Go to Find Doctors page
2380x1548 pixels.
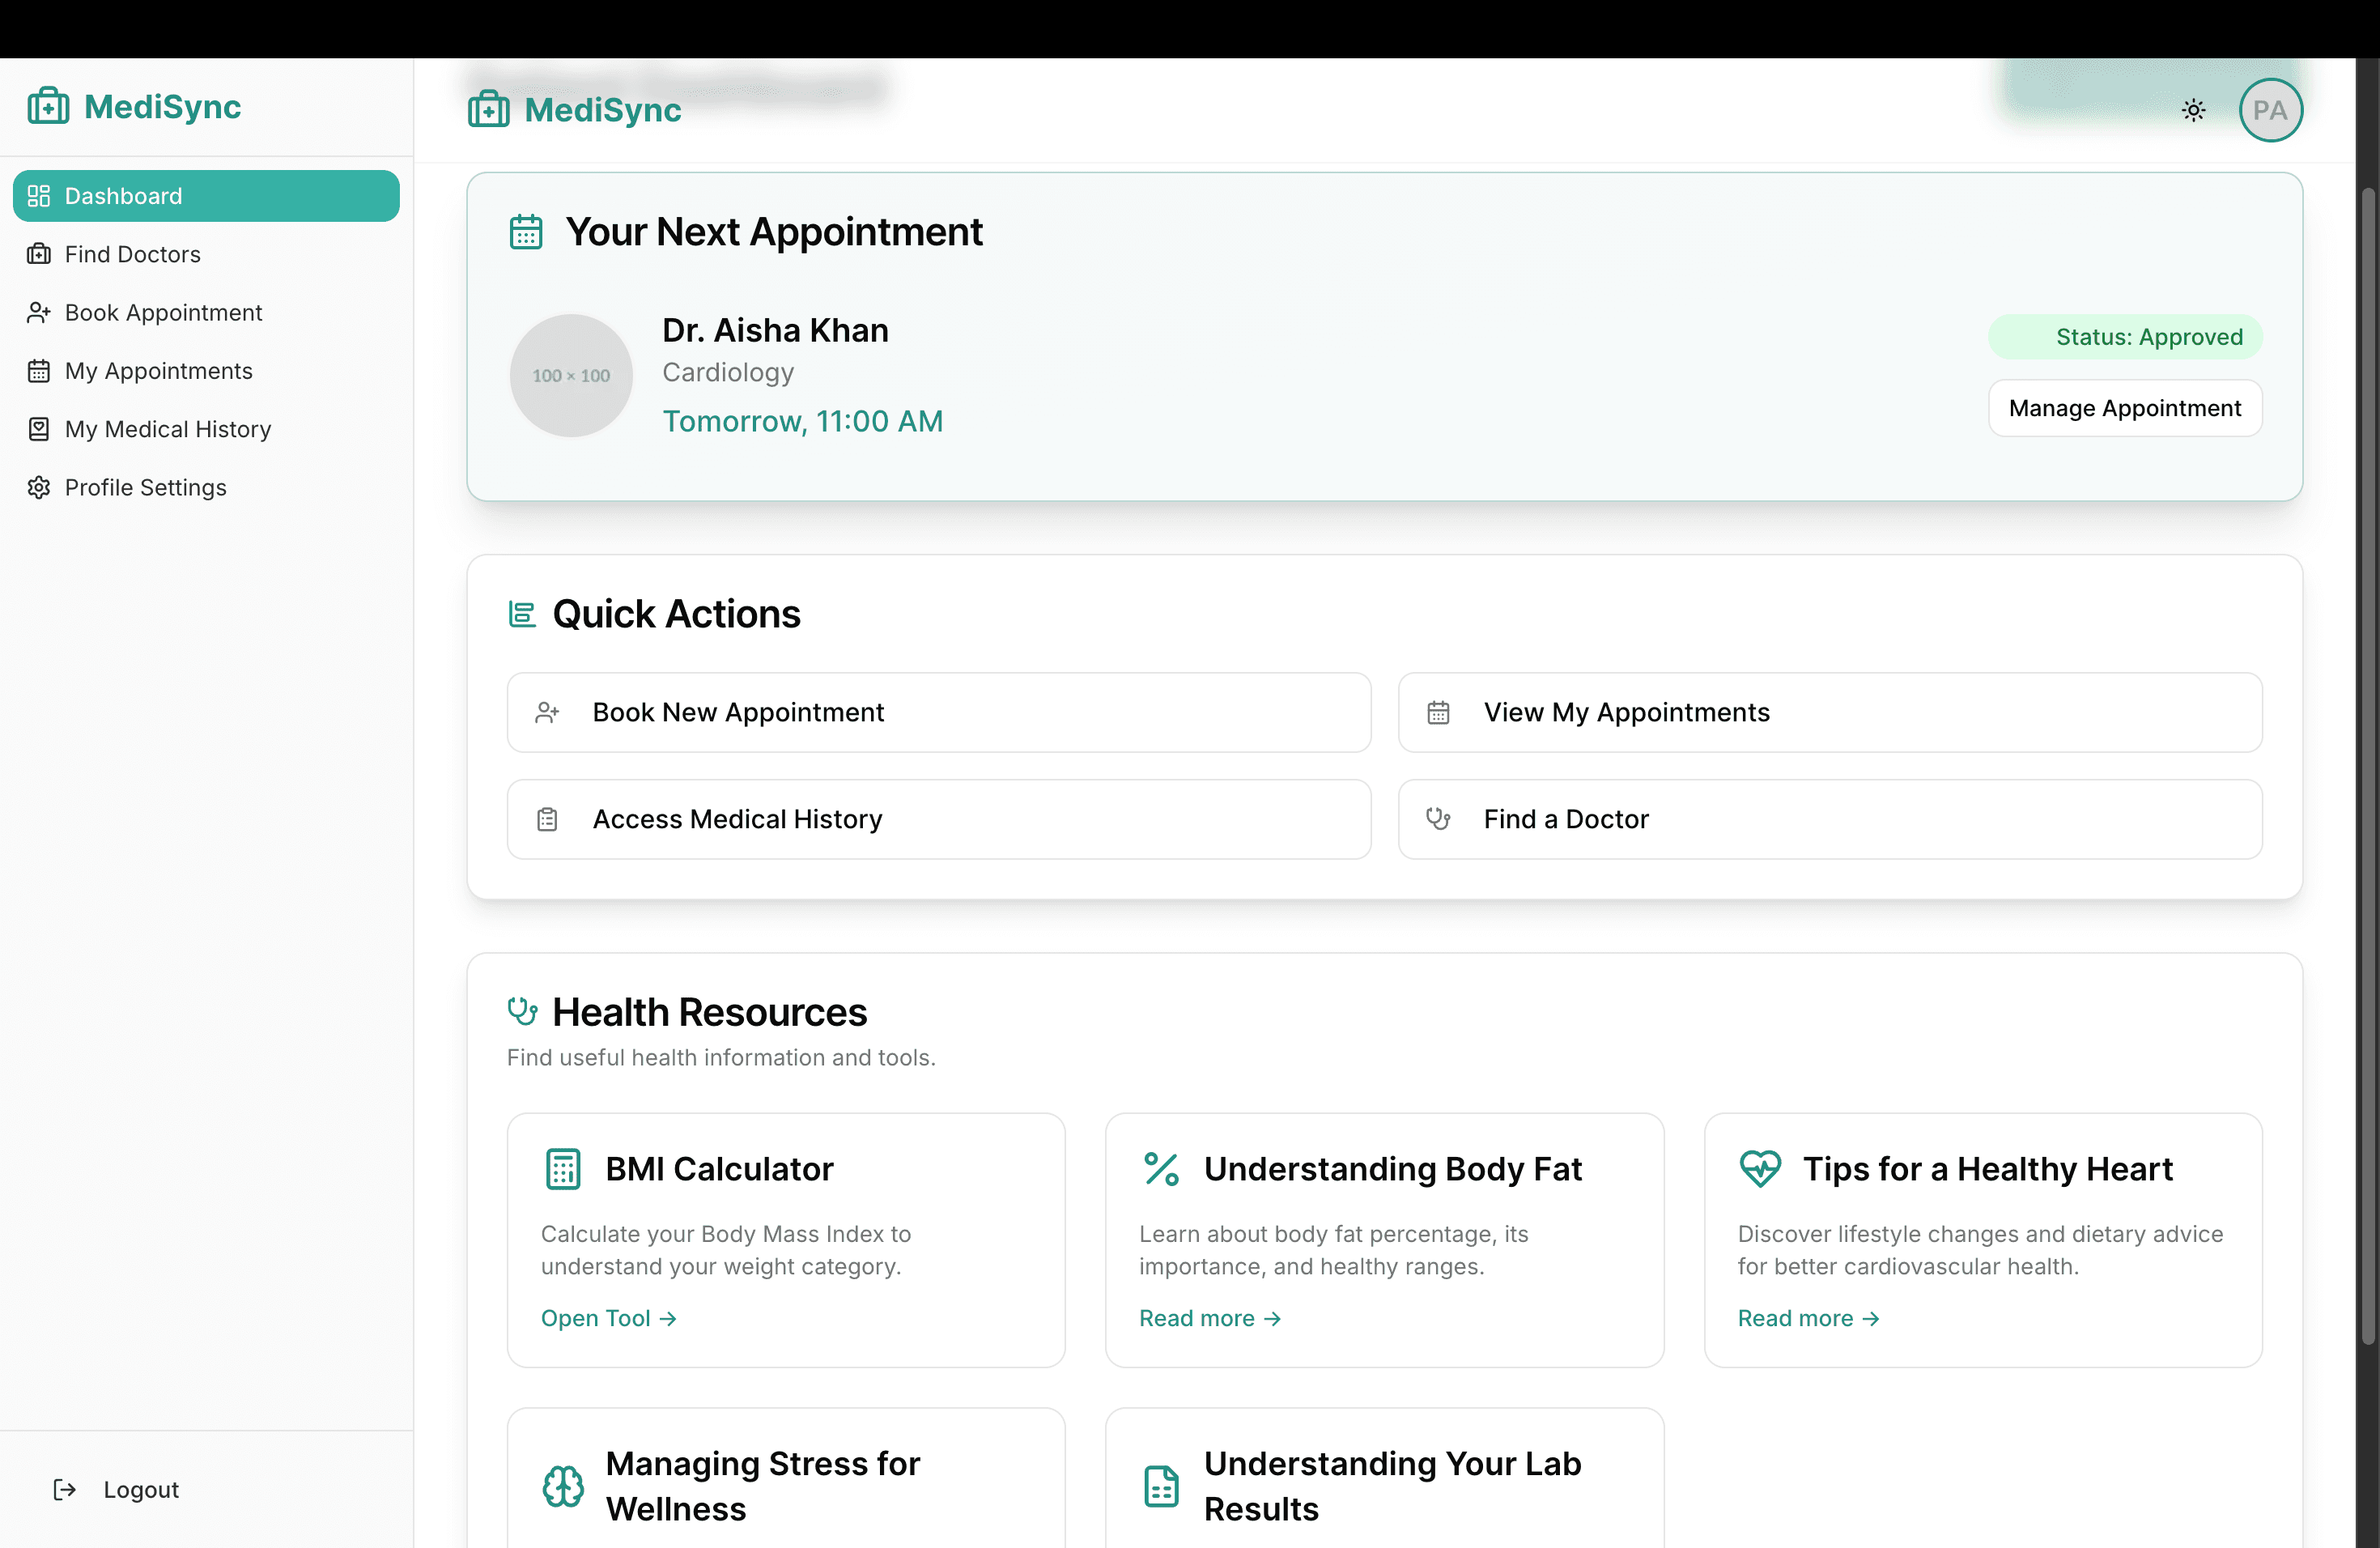tap(206, 254)
